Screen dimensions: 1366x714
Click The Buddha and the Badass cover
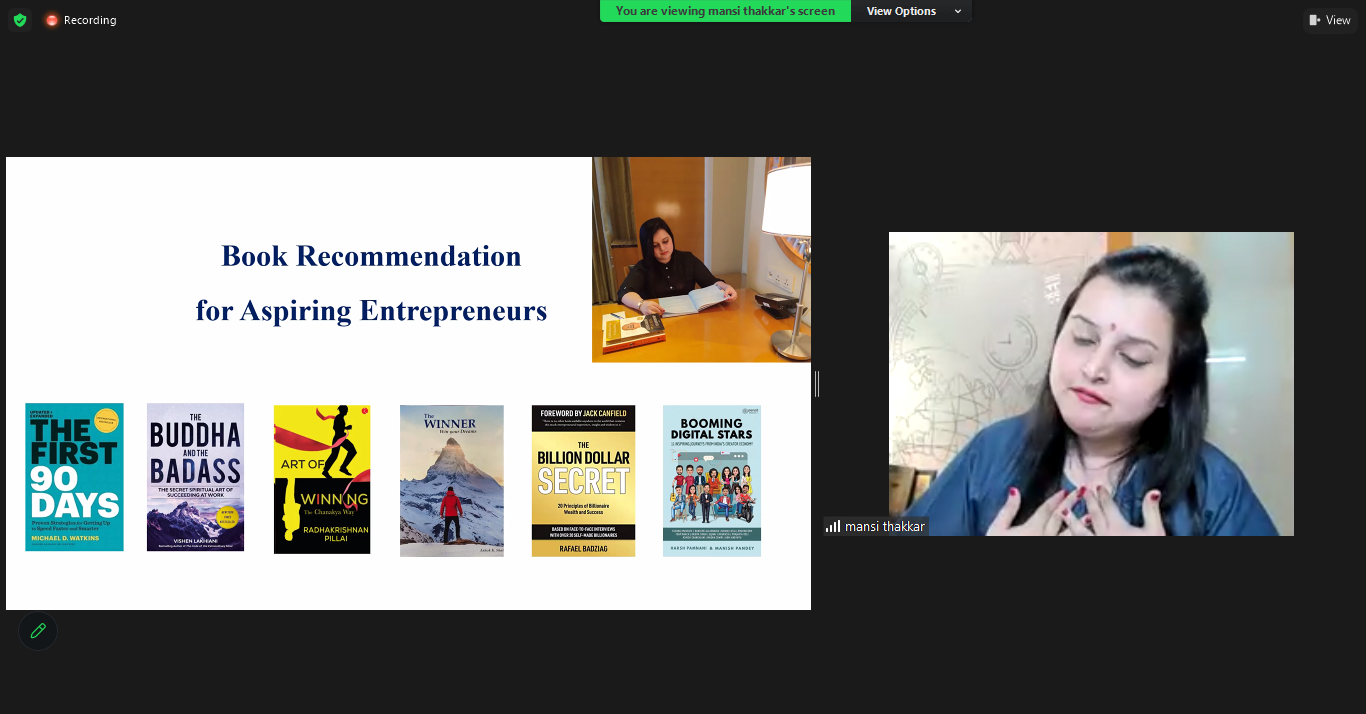195,477
